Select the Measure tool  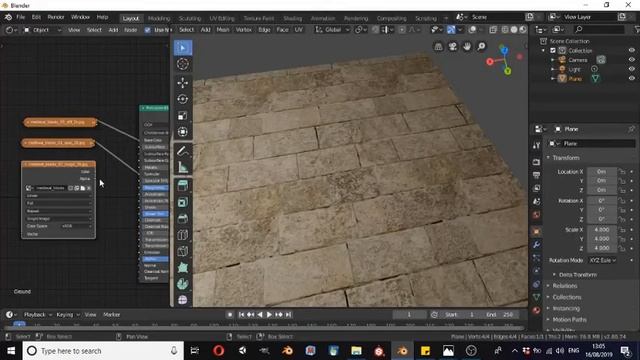tap(183, 167)
